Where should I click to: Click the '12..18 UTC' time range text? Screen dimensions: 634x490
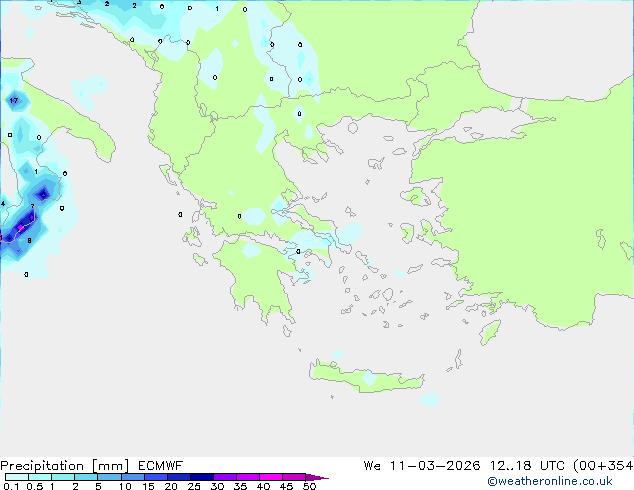click(526, 466)
